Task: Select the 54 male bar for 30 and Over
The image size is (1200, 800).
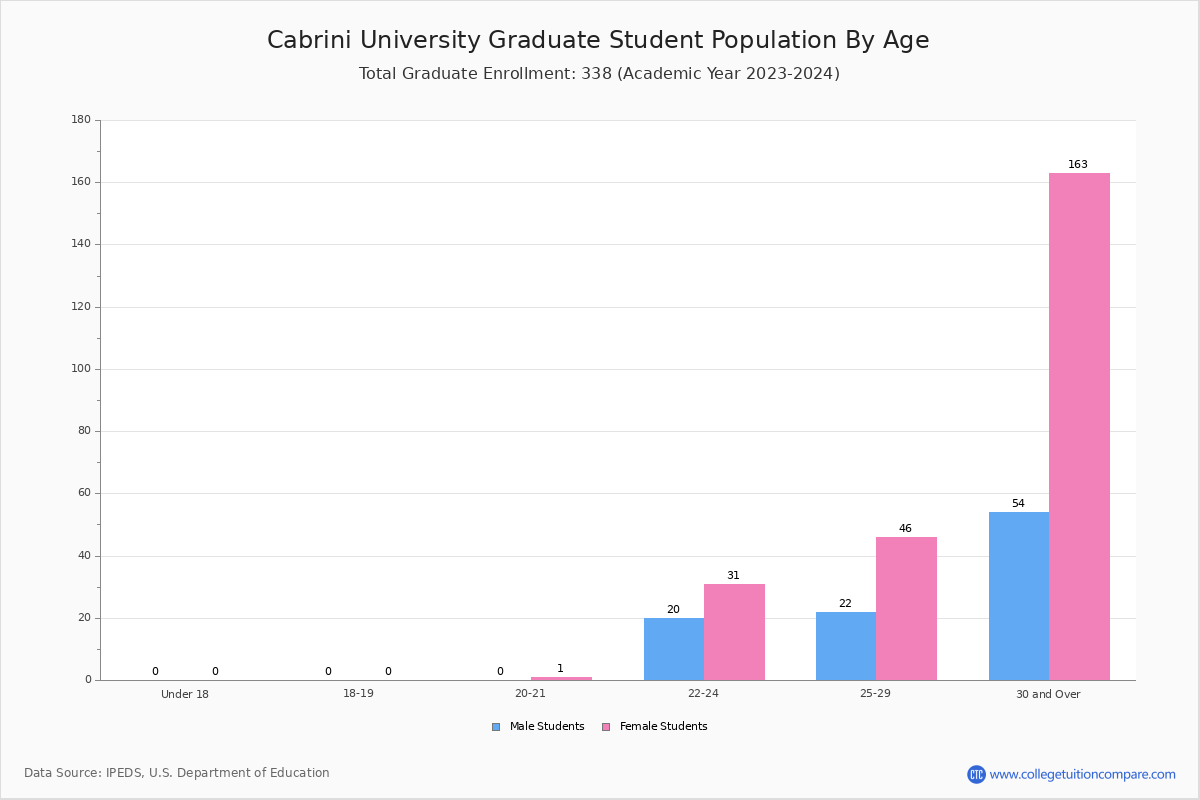Action: pyautogui.click(x=1019, y=596)
